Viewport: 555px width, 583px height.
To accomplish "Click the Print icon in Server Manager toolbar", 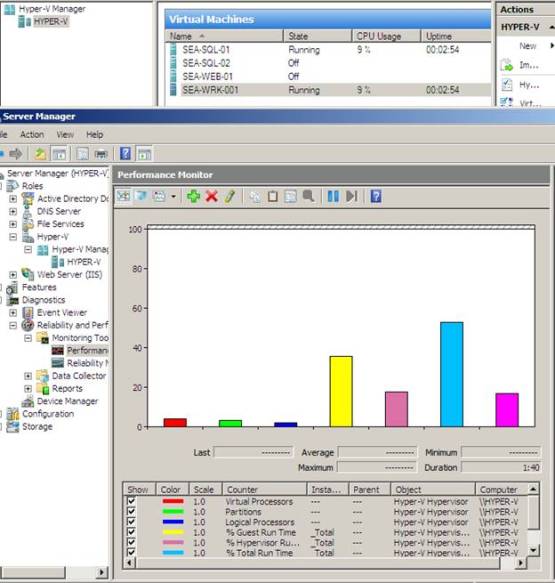I will coord(101,154).
